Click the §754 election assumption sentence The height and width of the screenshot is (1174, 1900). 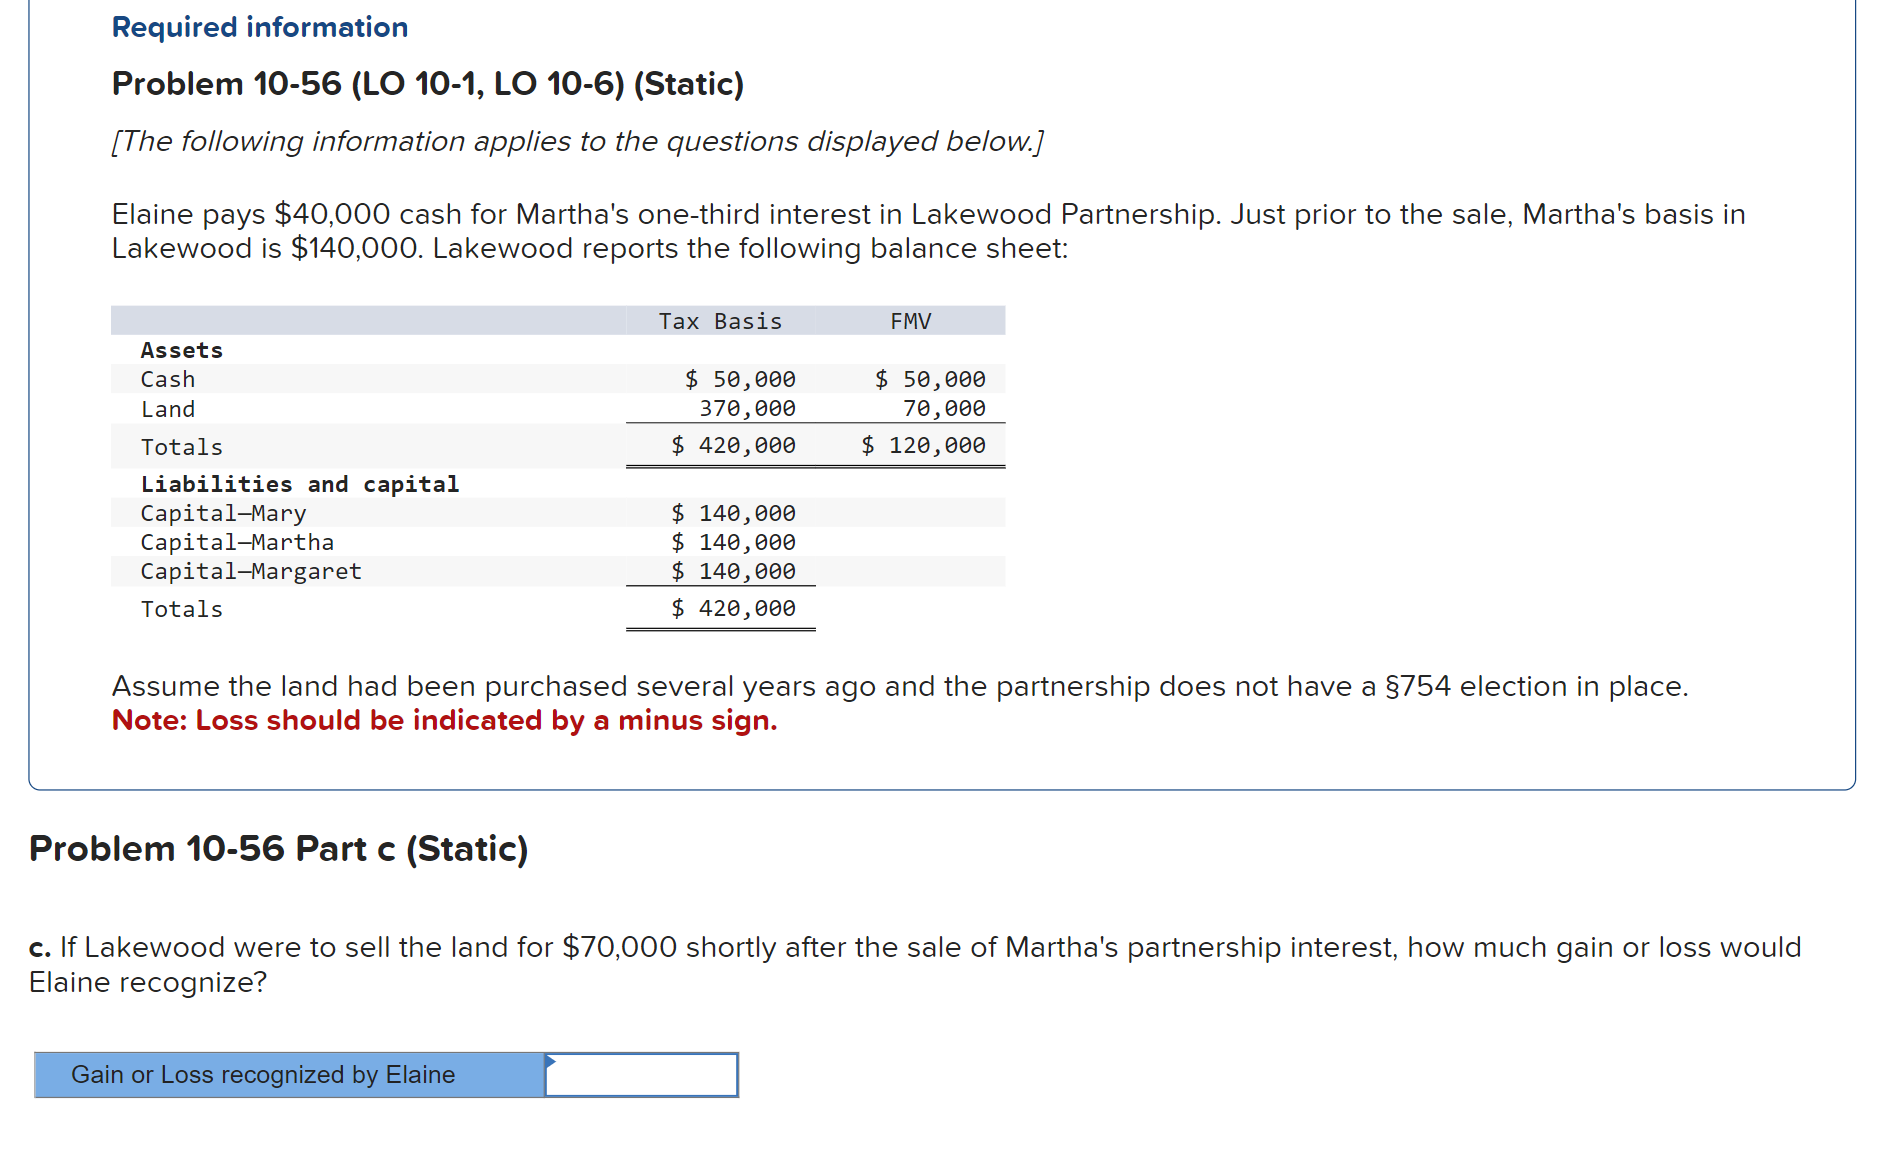click(x=898, y=686)
